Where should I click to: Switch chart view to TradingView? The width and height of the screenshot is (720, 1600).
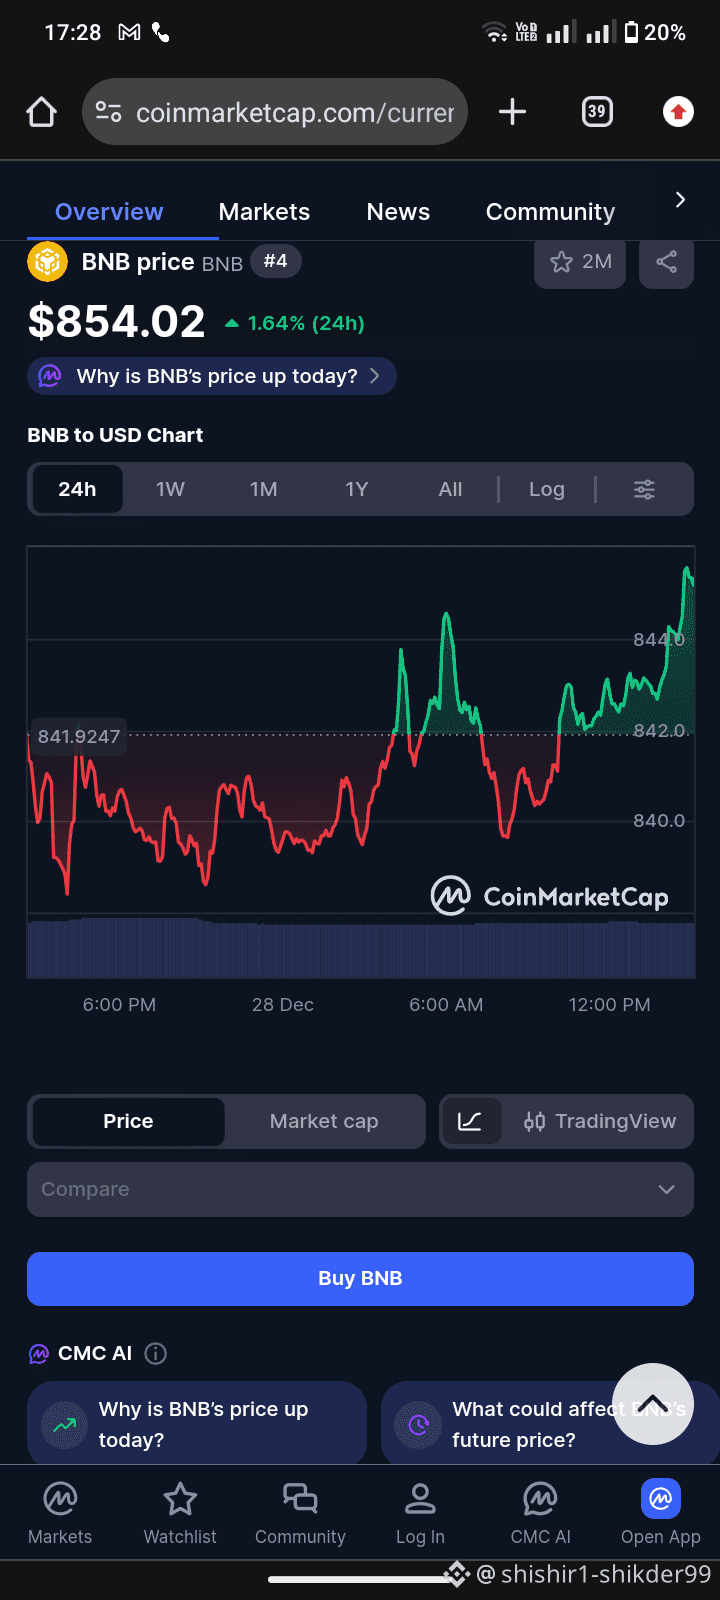[600, 1121]
